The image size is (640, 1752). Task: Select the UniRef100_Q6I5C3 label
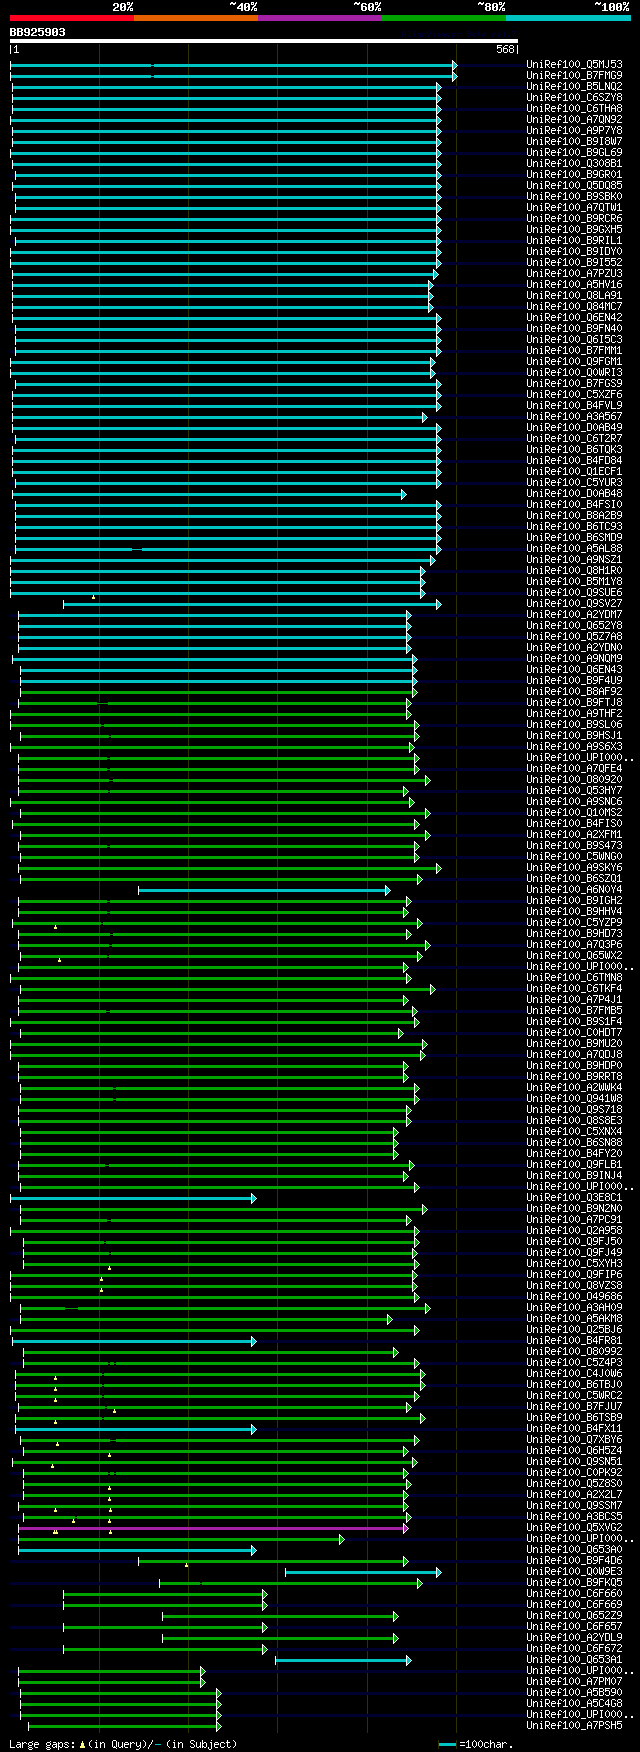tap(574, 340)
